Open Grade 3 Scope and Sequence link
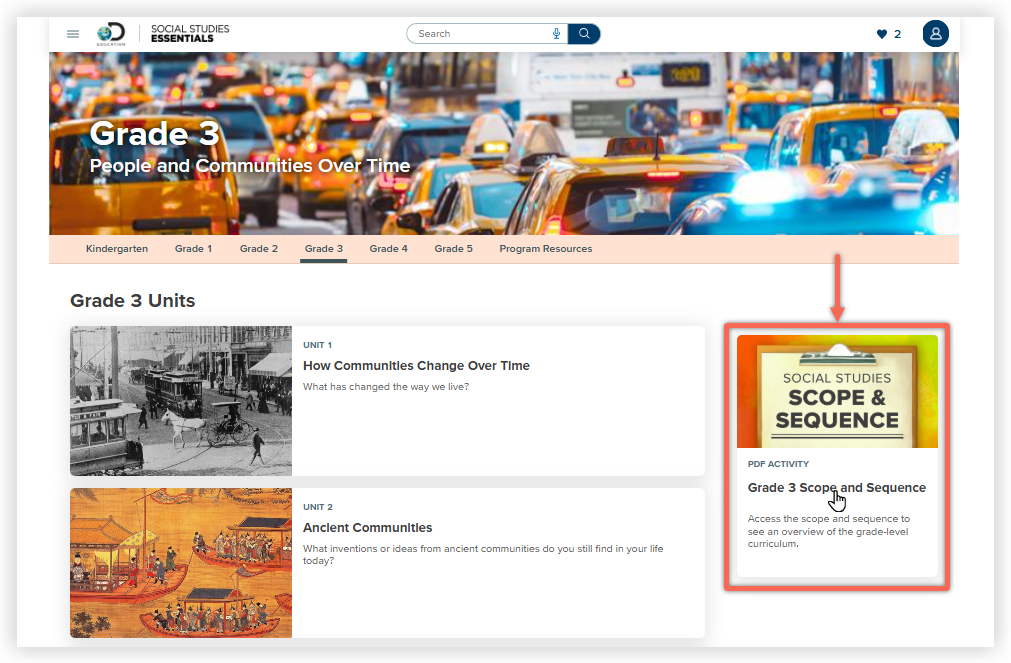Screen dimensions: 1011x663 [x=836, y=488]
